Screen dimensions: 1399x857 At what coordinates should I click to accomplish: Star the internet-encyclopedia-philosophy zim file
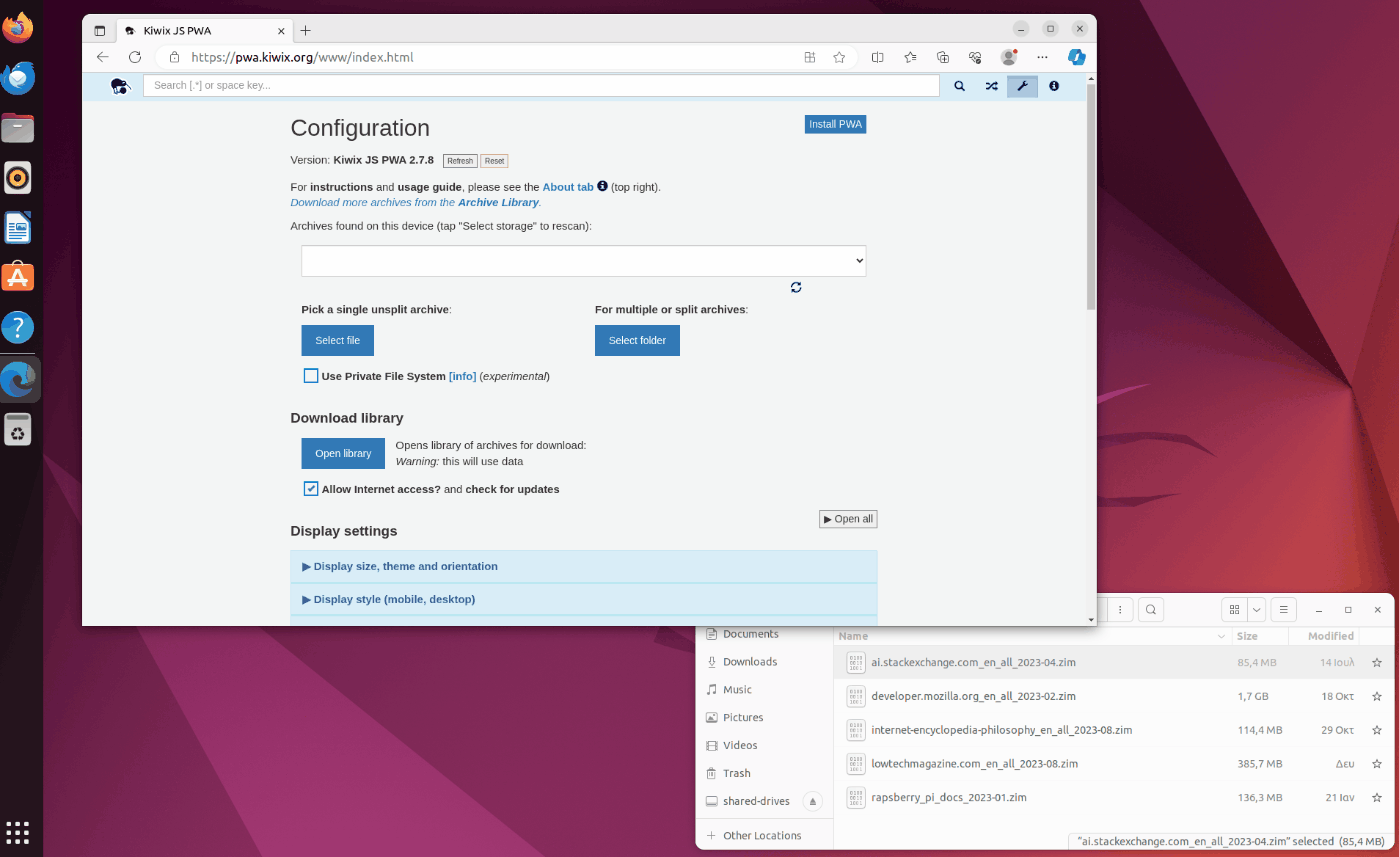pyautogui.click(x=1377, y=730)
